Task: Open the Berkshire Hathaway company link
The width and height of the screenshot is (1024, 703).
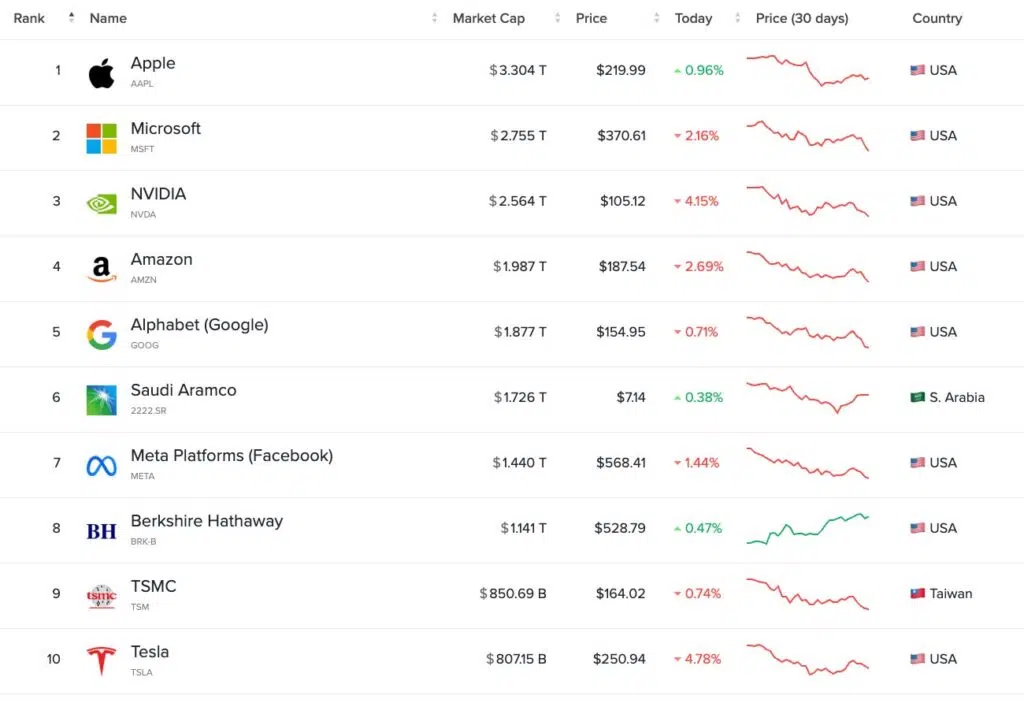Action: [x=206, y=521]
